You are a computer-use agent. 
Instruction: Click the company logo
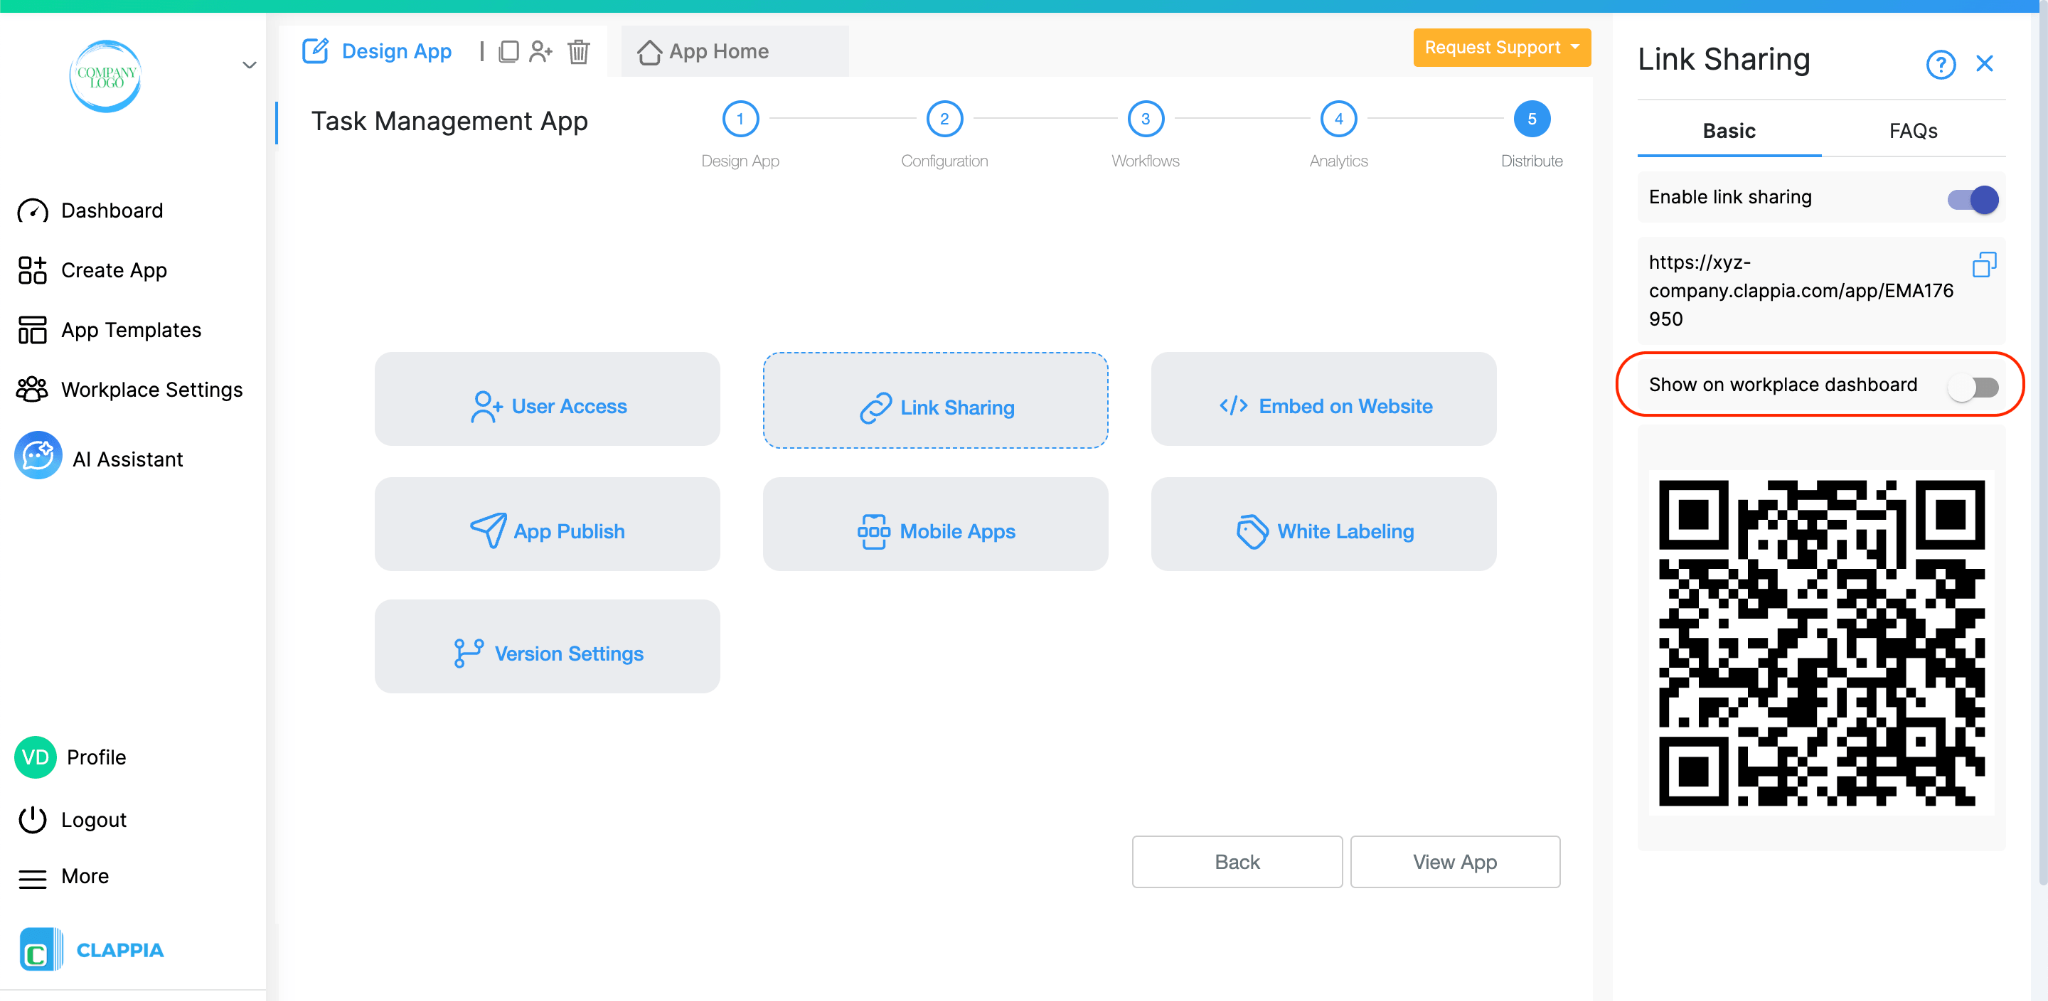pos(106,76)
